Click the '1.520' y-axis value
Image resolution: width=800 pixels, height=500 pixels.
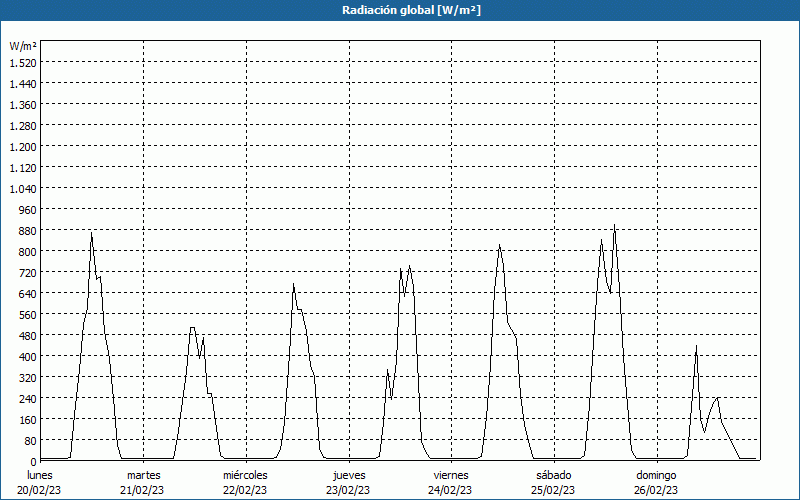[23, 63]
